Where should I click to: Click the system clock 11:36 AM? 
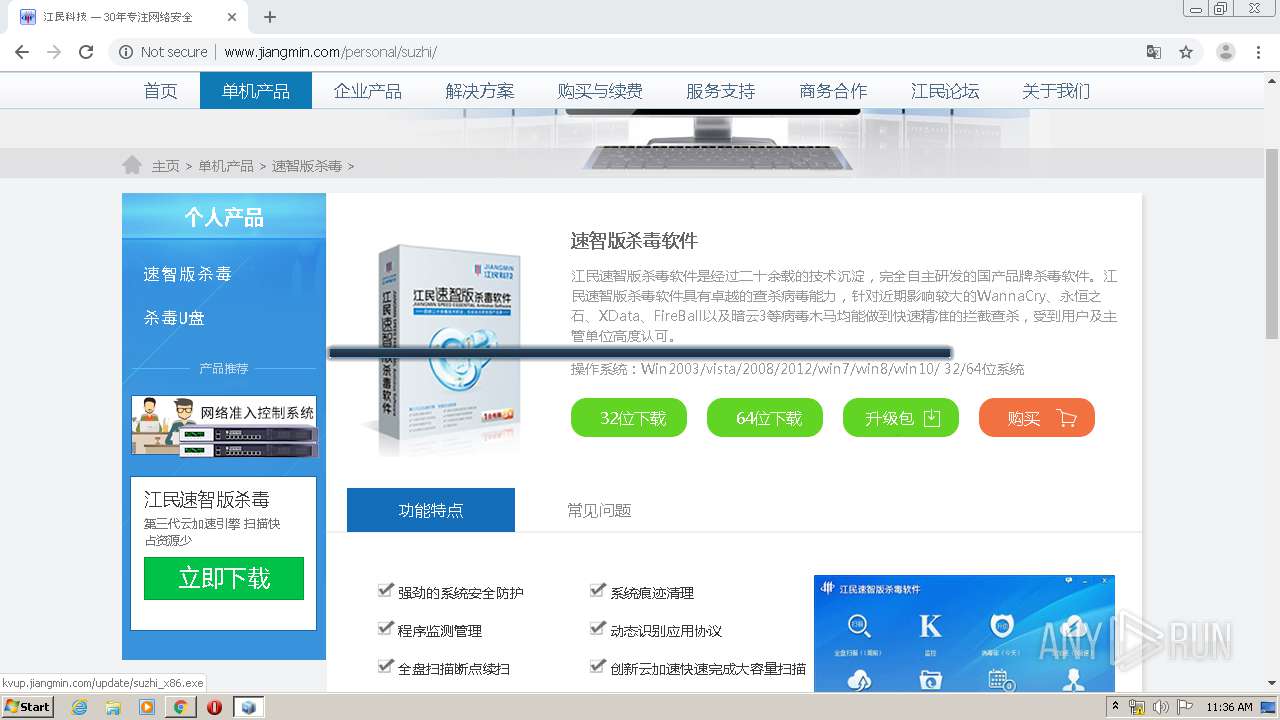tap(1229, 707)
